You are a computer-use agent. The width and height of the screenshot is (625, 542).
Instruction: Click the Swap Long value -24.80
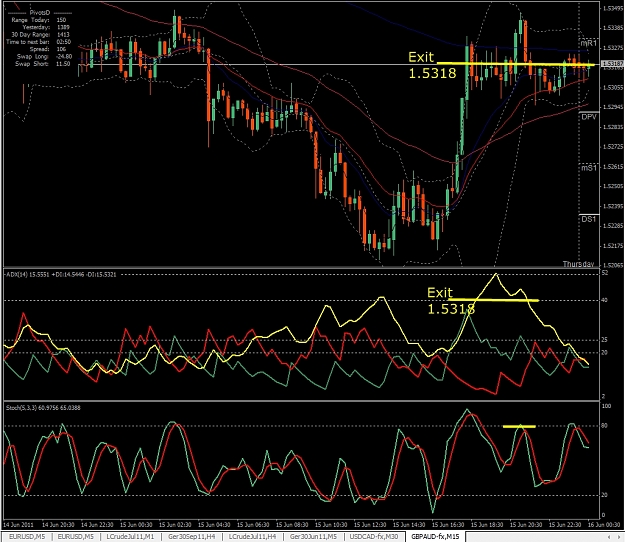tap(64, 57)
